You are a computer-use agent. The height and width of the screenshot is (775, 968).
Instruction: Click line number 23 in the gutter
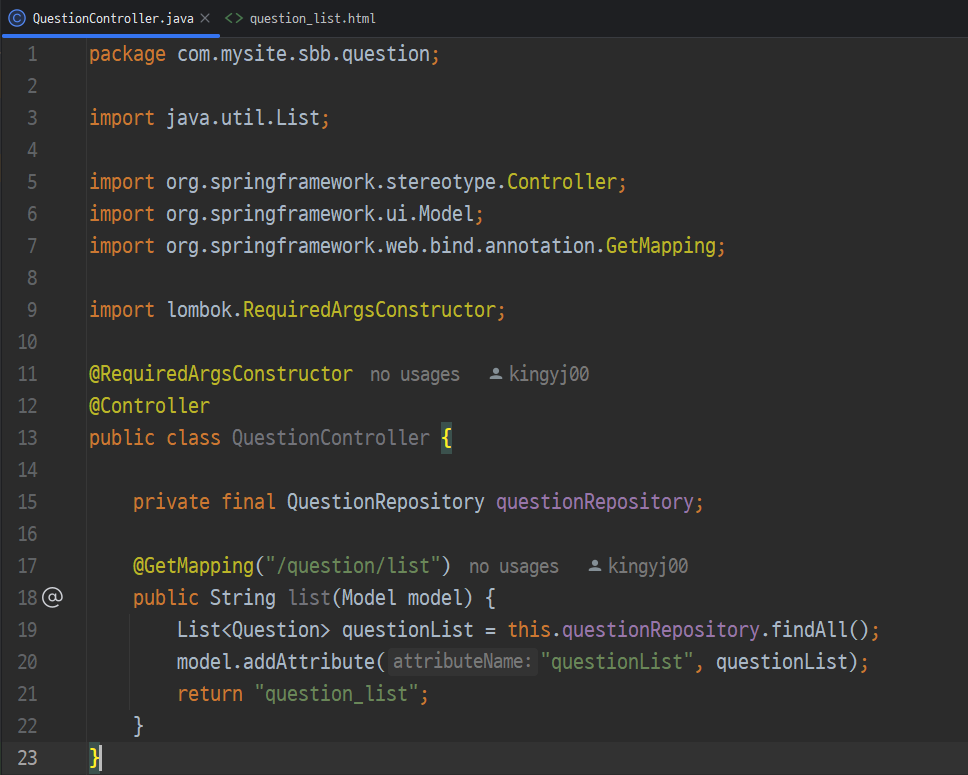[x=28, y=758]
